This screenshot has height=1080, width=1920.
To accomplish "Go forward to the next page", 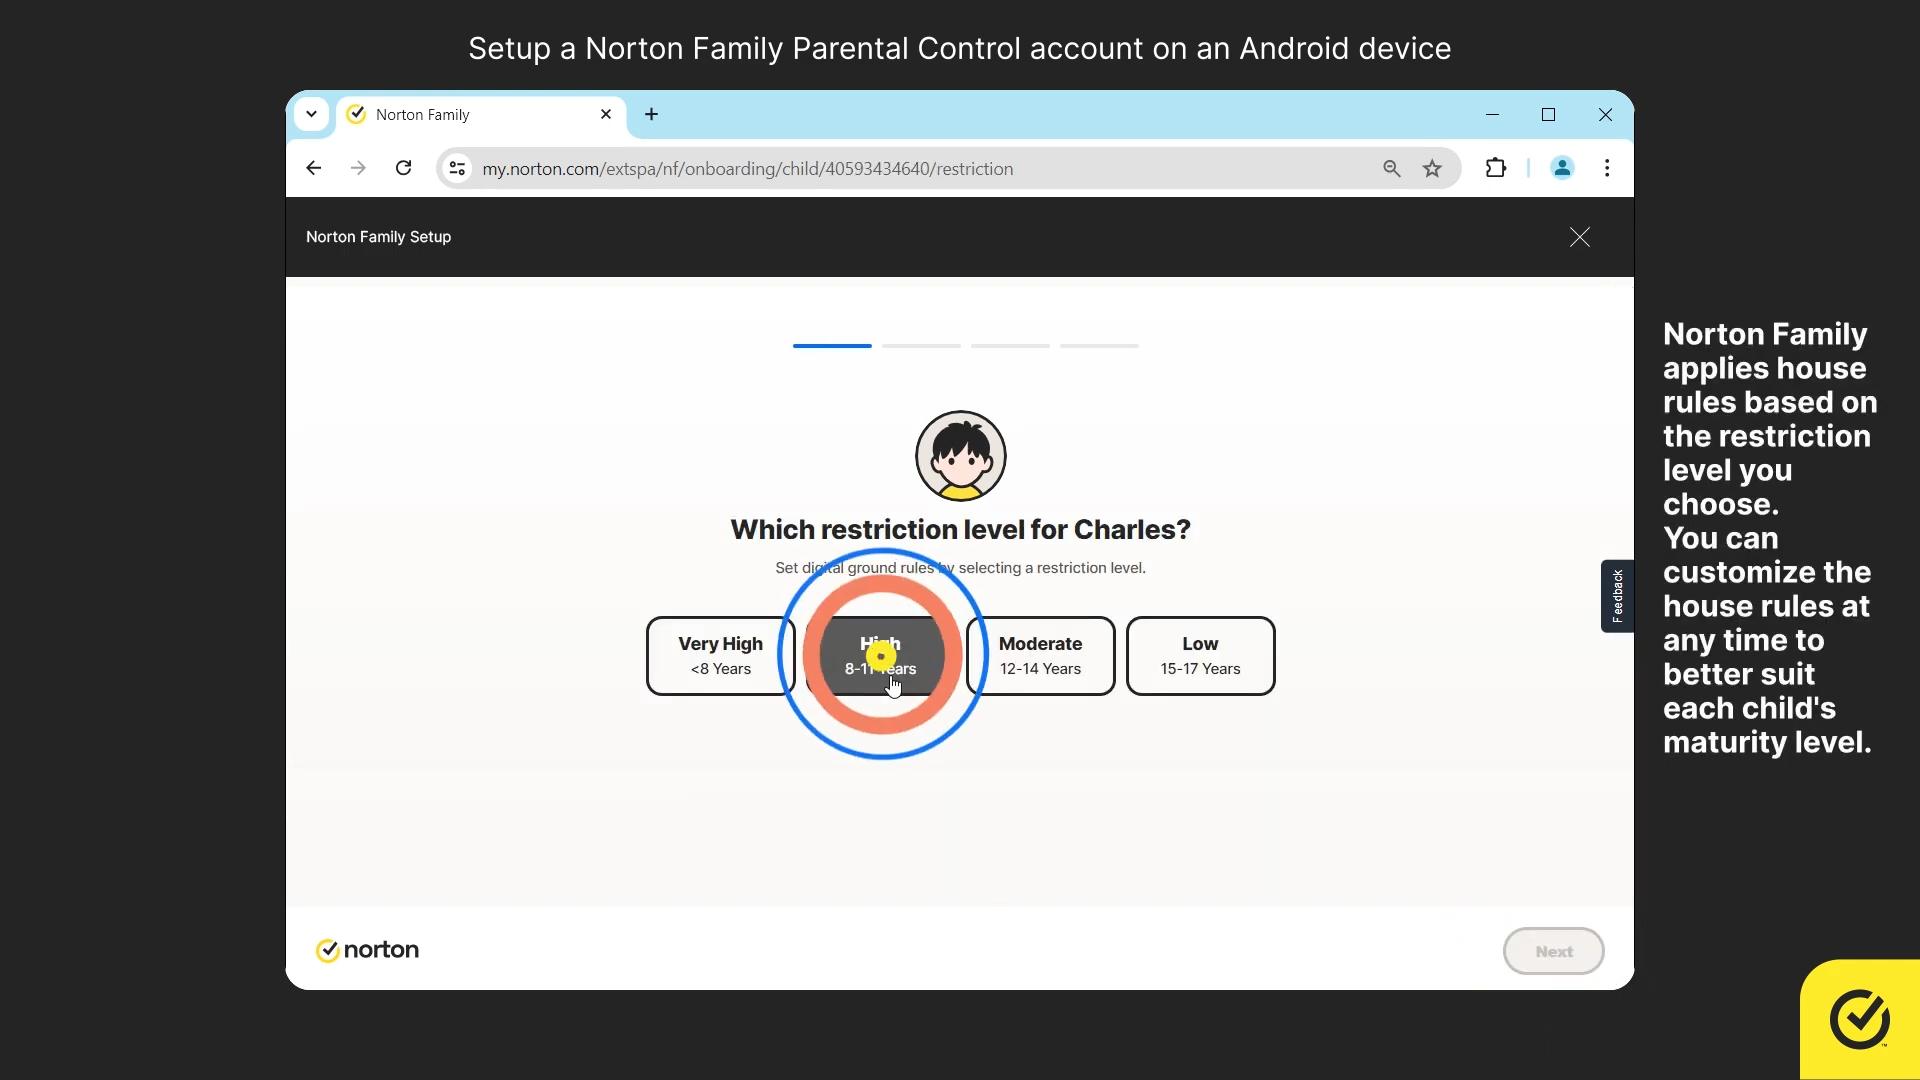I will pos(358,168).
